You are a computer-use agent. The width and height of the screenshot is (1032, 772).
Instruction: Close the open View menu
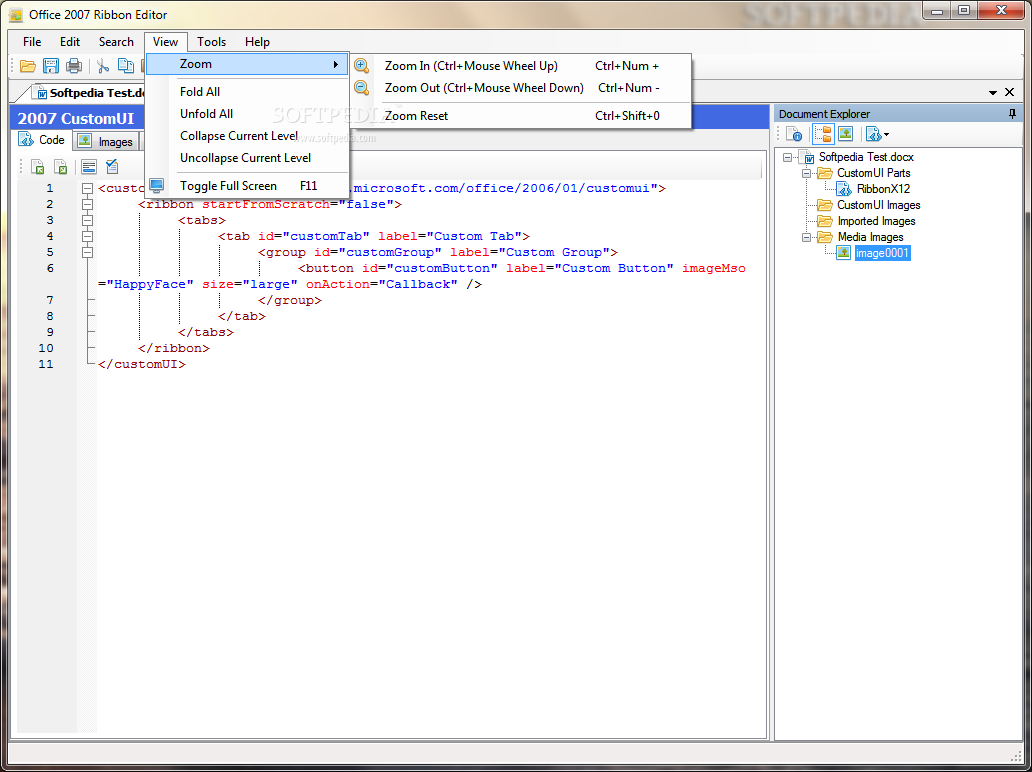coord(165,41)
